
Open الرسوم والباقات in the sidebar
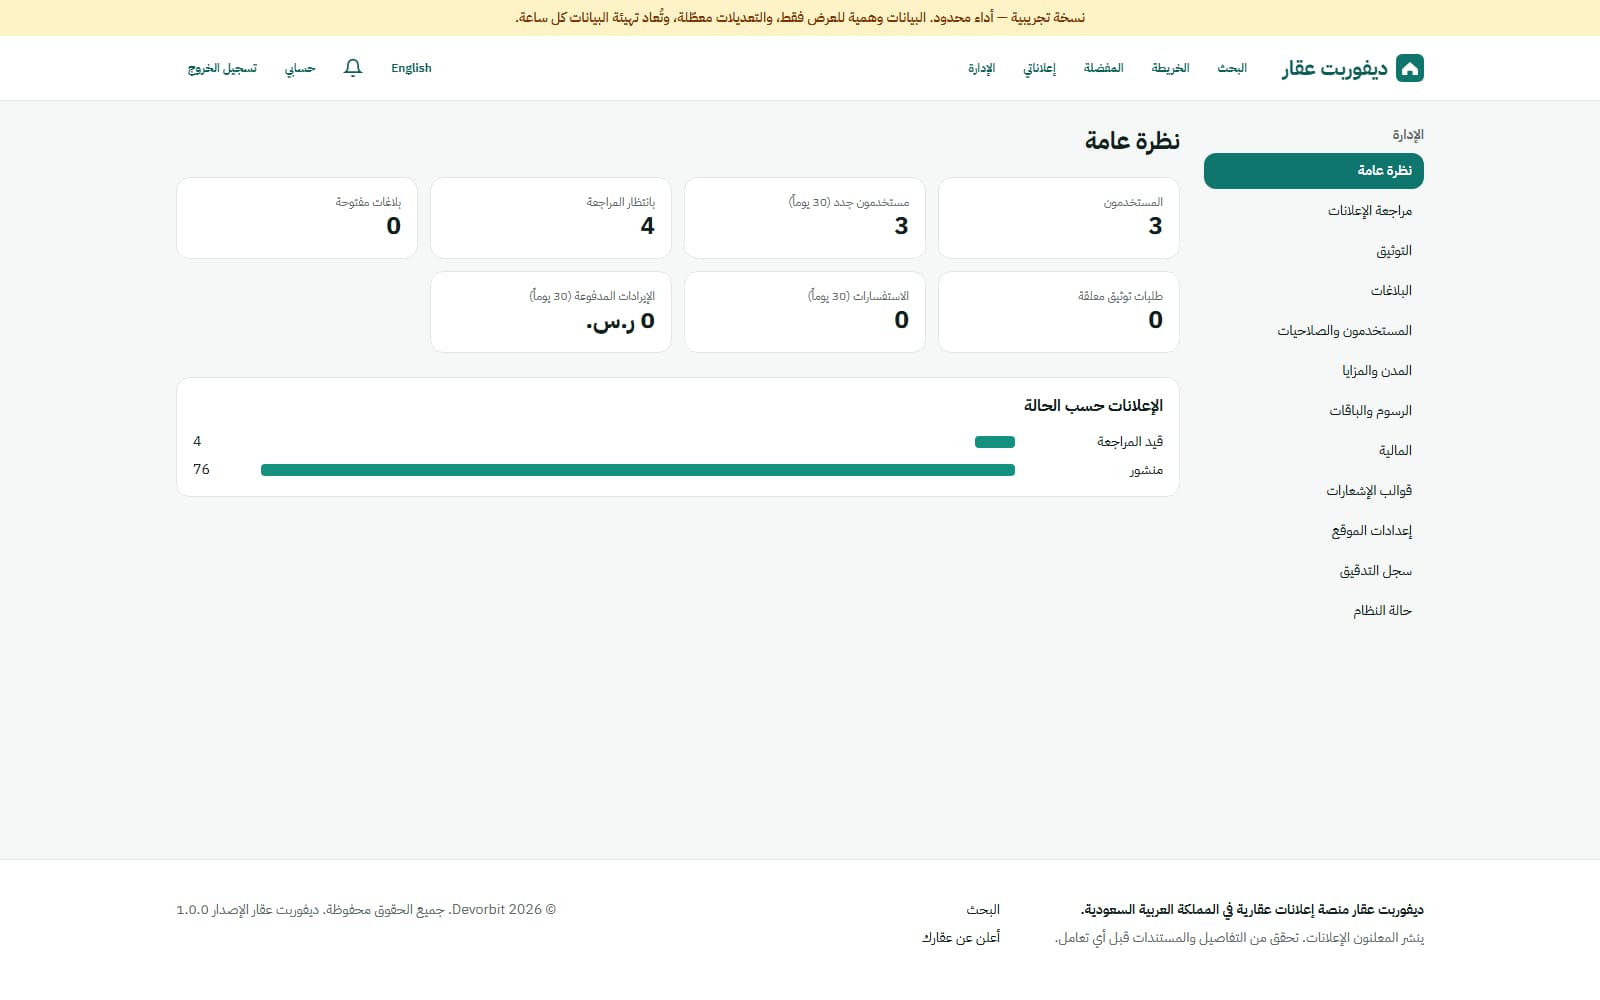[x=1313, y=411]
